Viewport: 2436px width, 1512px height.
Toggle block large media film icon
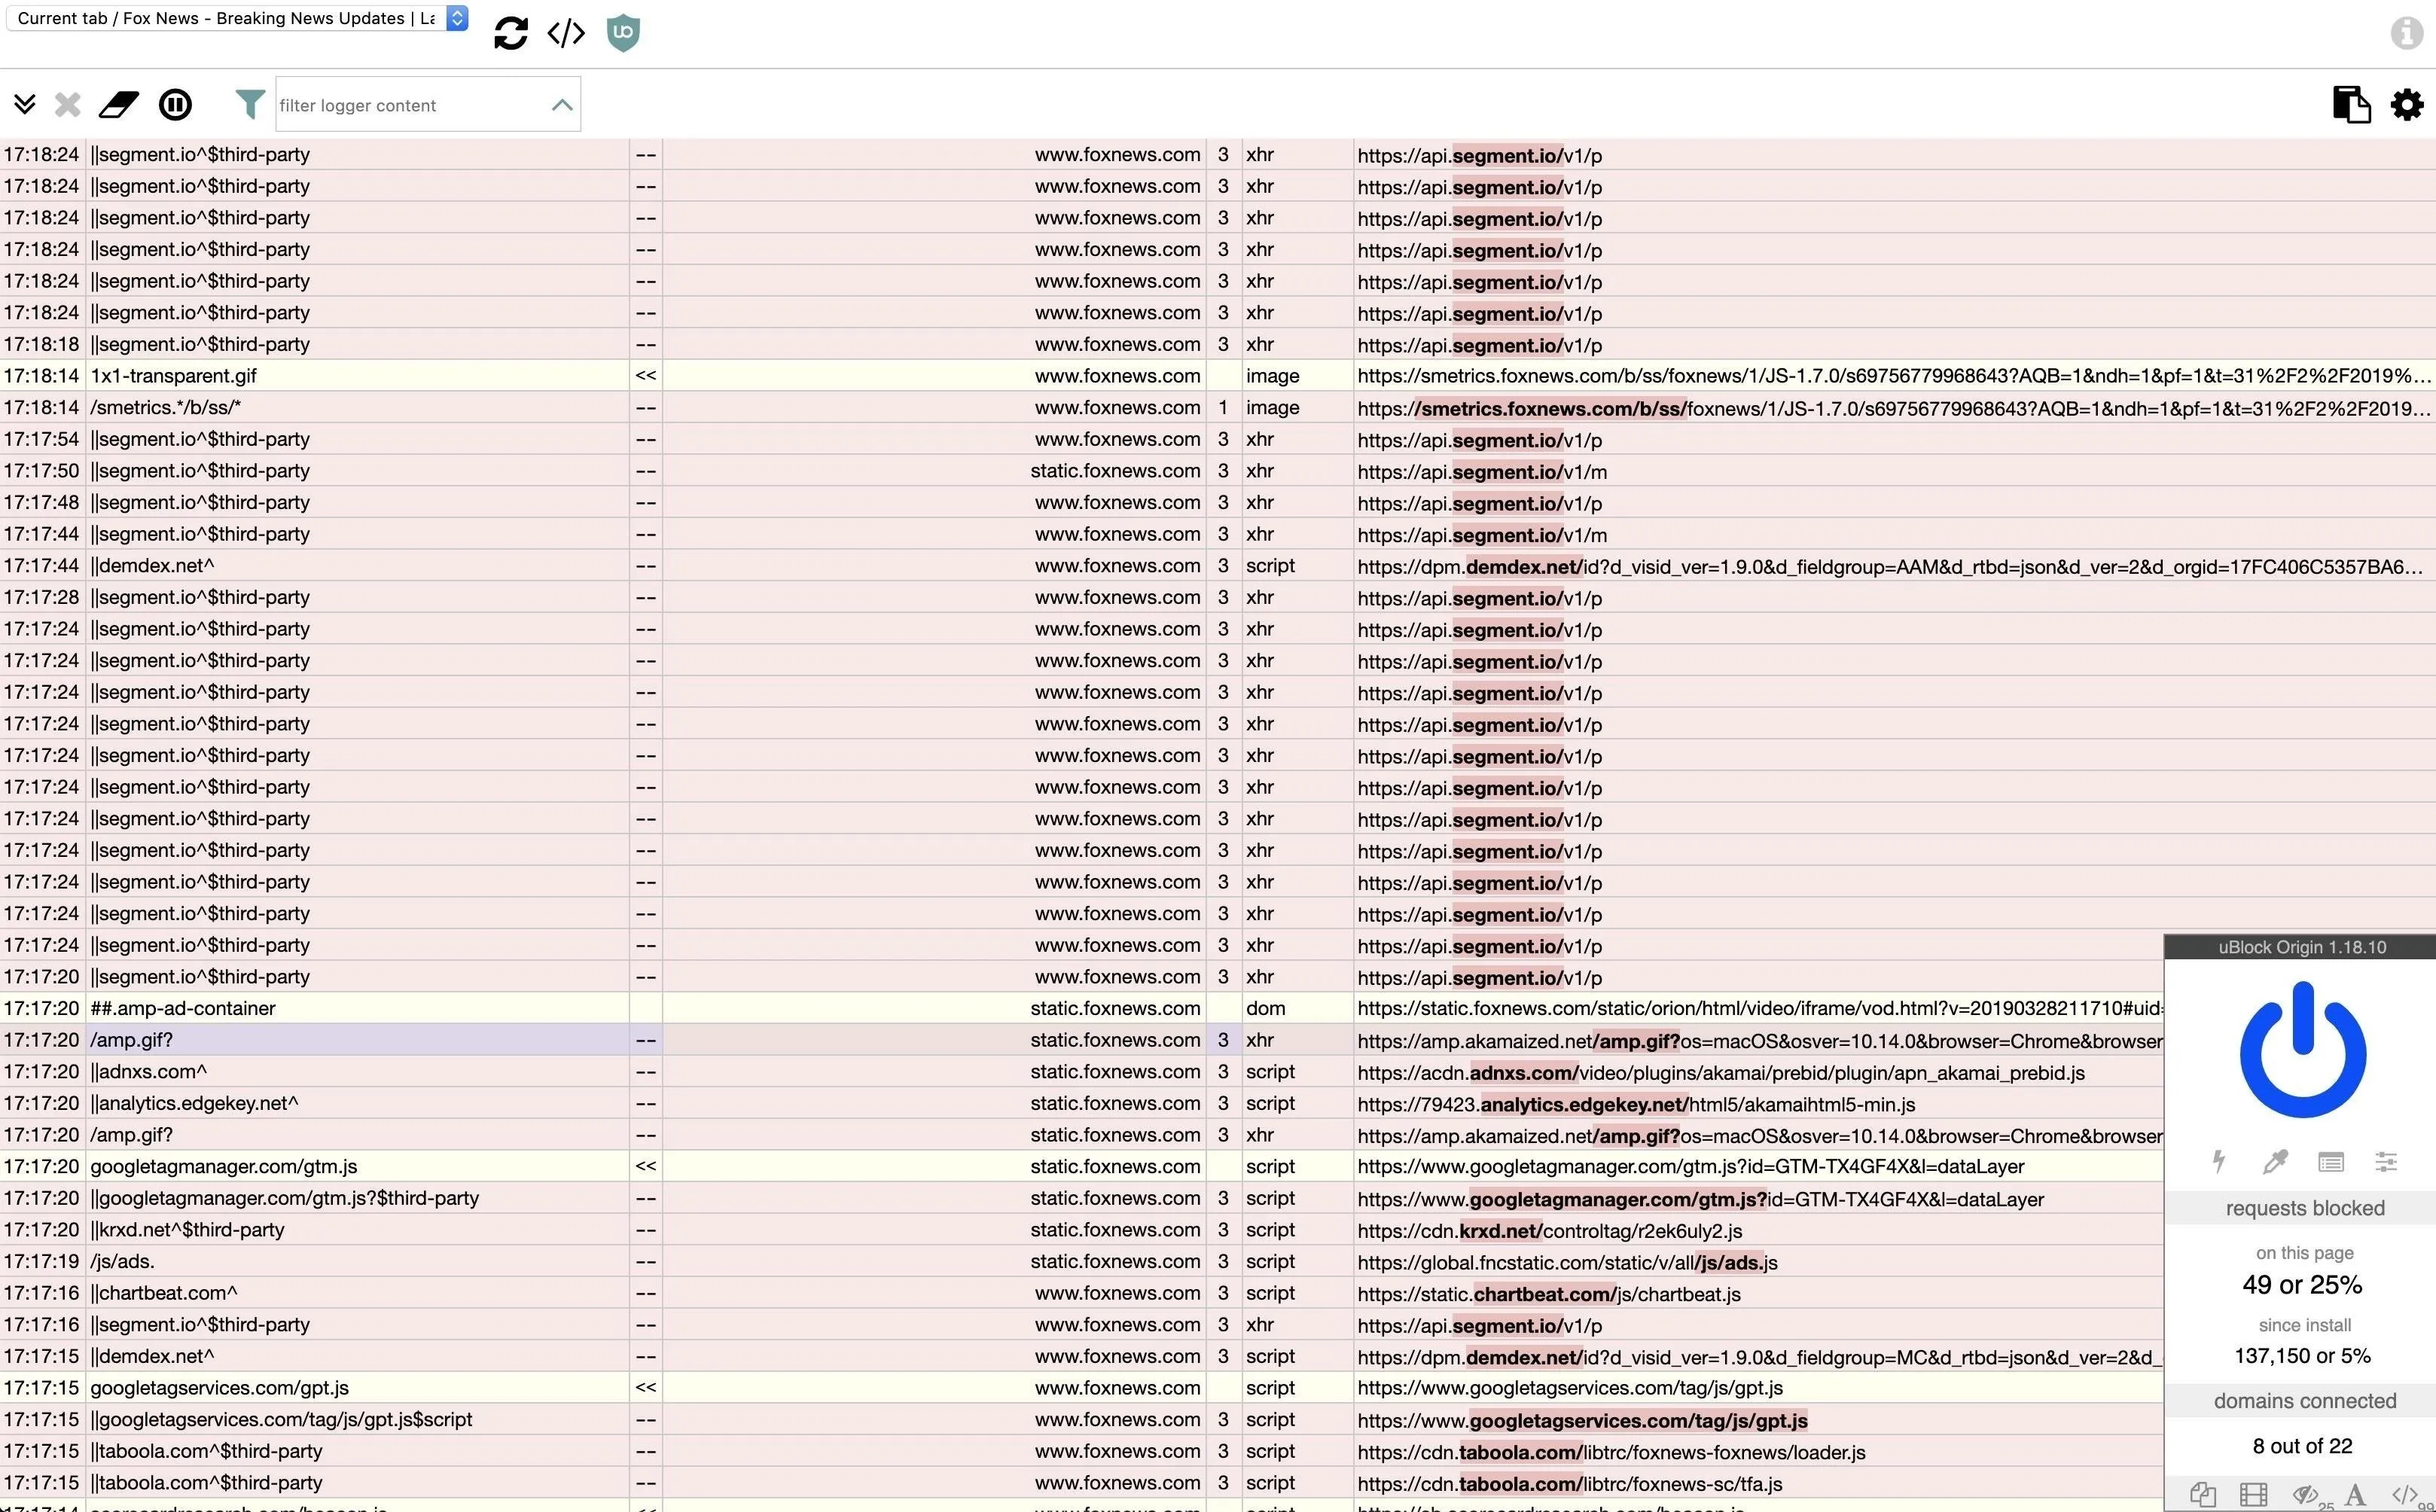point(2253,1494)
